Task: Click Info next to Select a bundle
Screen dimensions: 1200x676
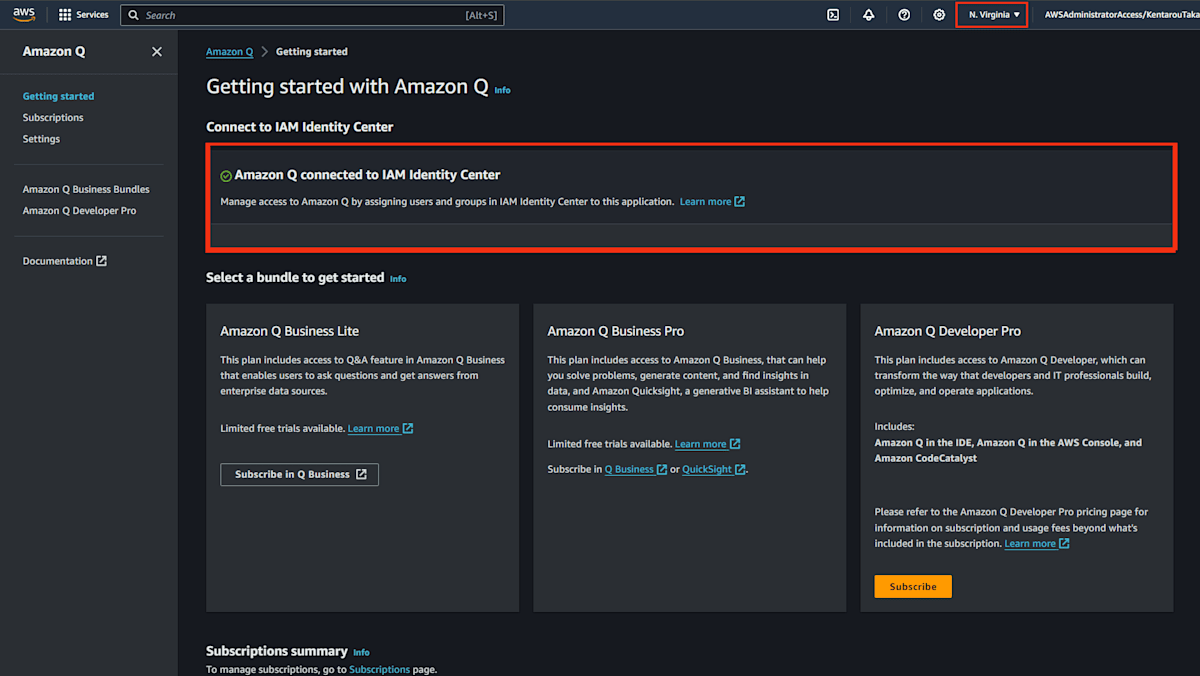Action: [x=398, y=279]
